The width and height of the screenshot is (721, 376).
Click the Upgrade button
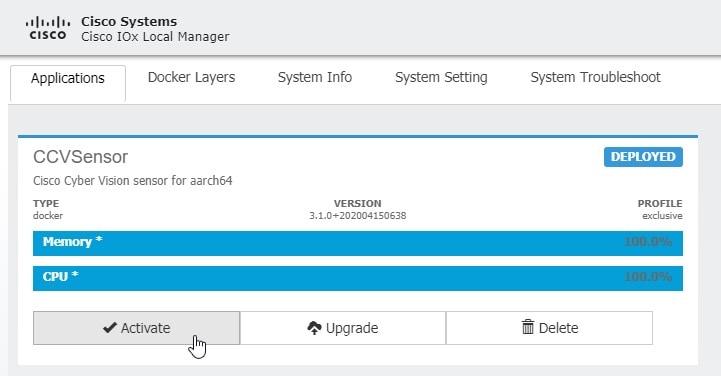[343, 328]
